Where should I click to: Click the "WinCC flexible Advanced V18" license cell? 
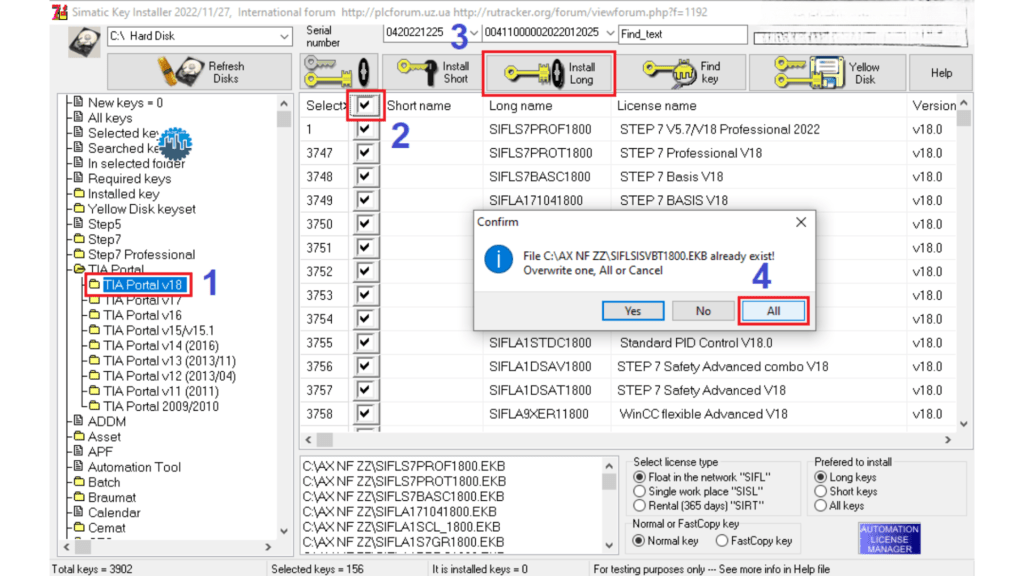(703, 414)
